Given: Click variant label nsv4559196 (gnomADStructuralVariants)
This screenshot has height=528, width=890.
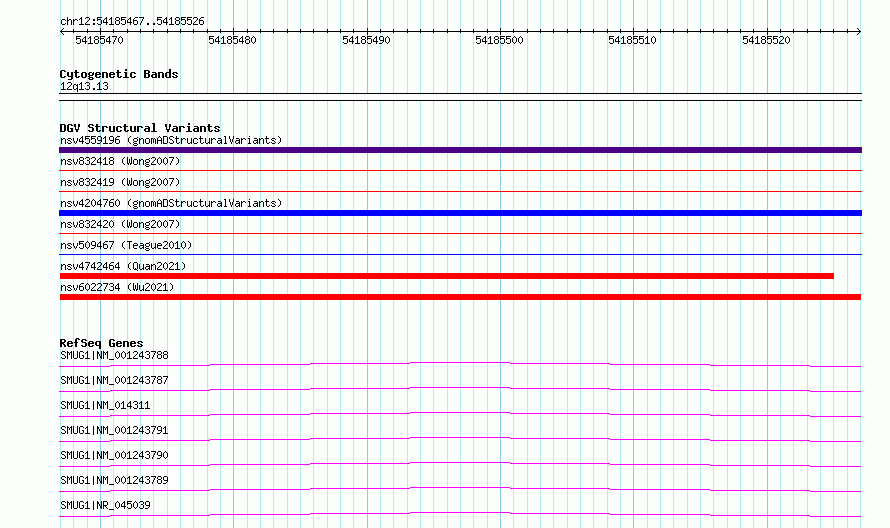Looking at the screenshot, I should 171,140.
